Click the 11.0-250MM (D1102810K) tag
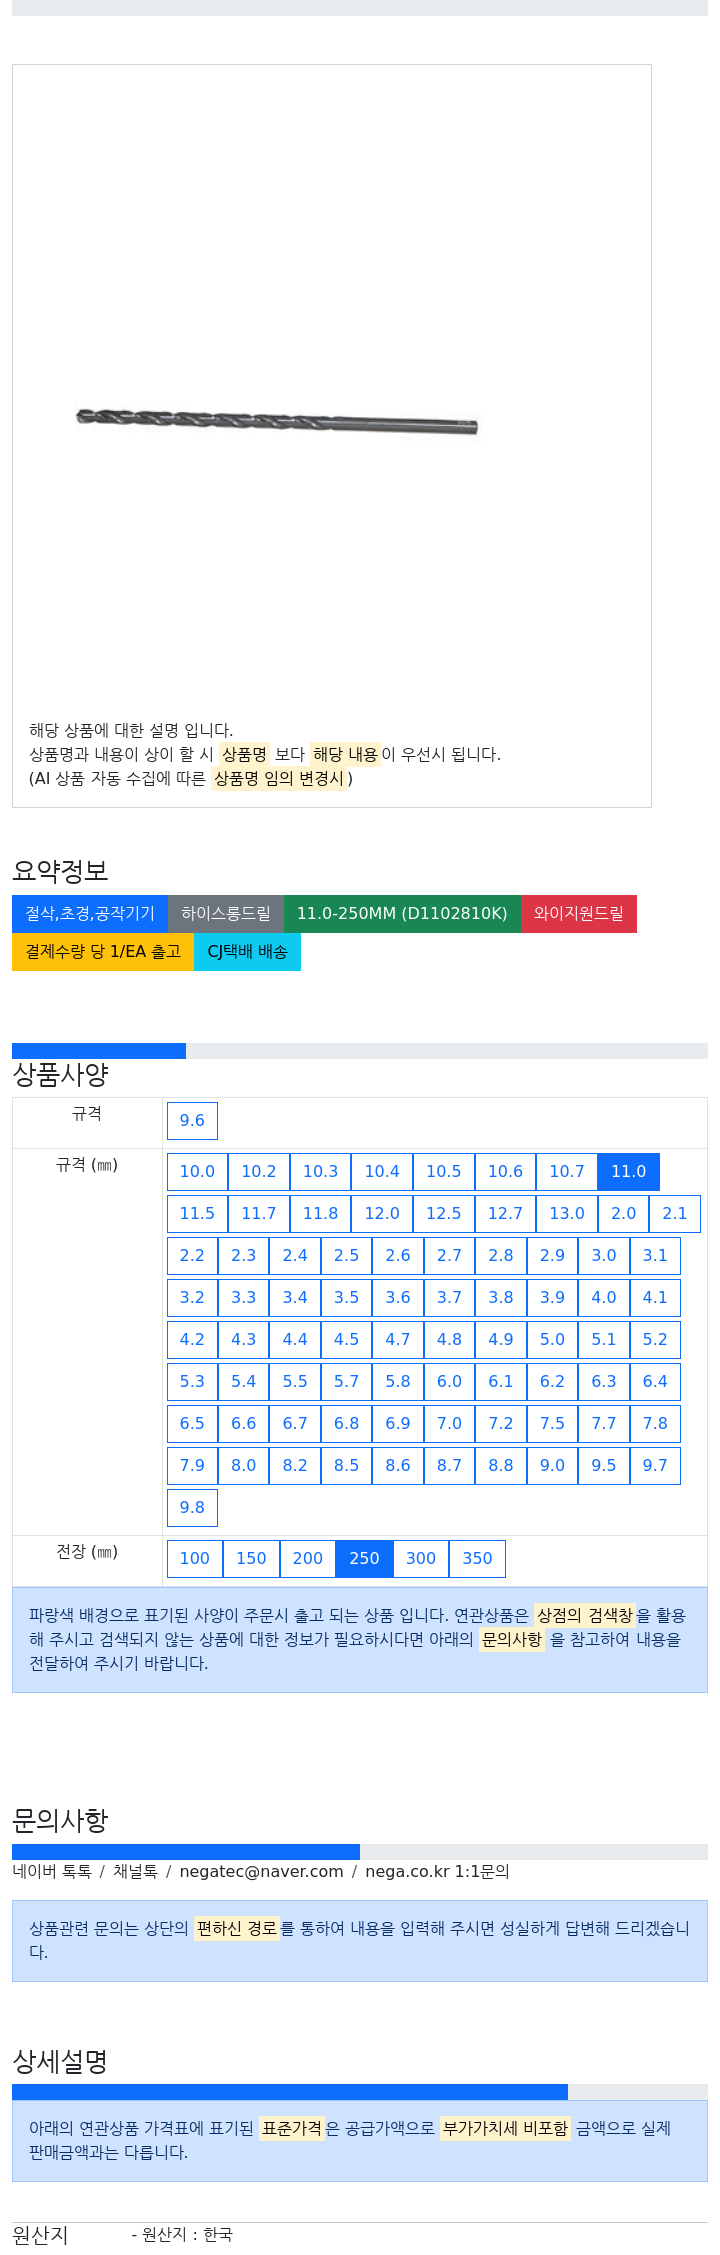The width and height of the screenshot is (720, 2255). coord(402,913)
